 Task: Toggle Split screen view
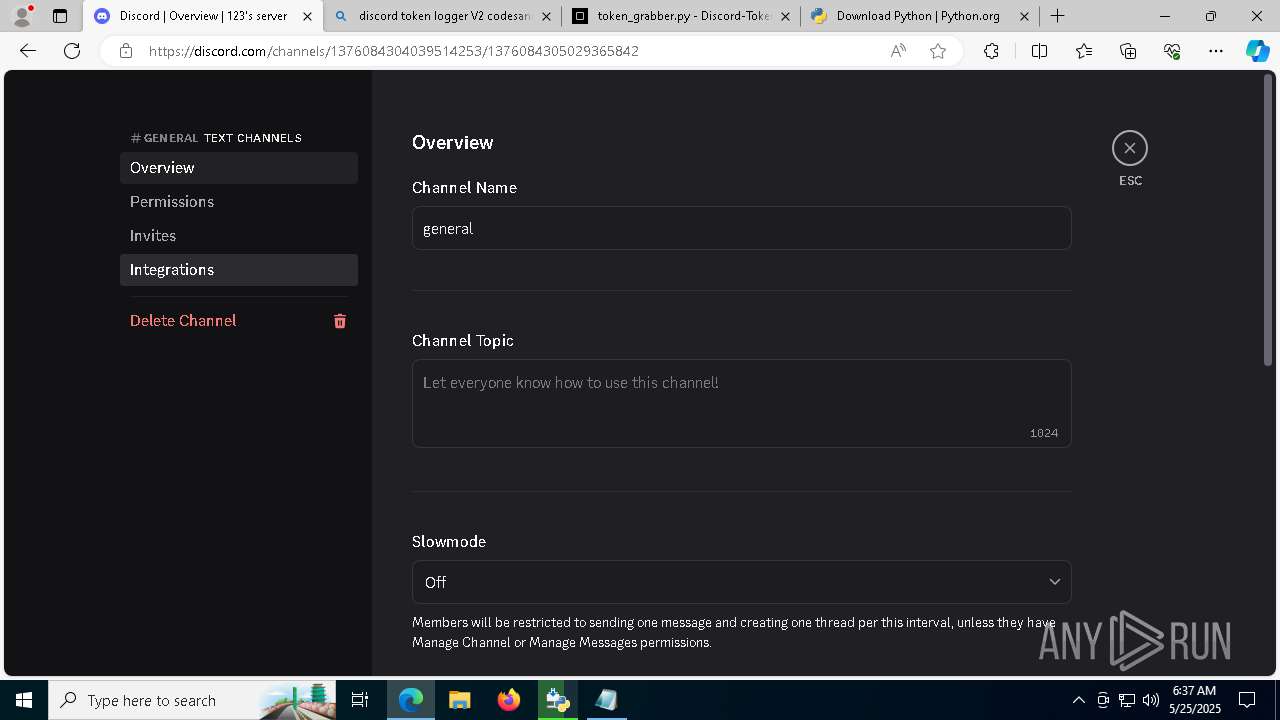click(1039, 51)
